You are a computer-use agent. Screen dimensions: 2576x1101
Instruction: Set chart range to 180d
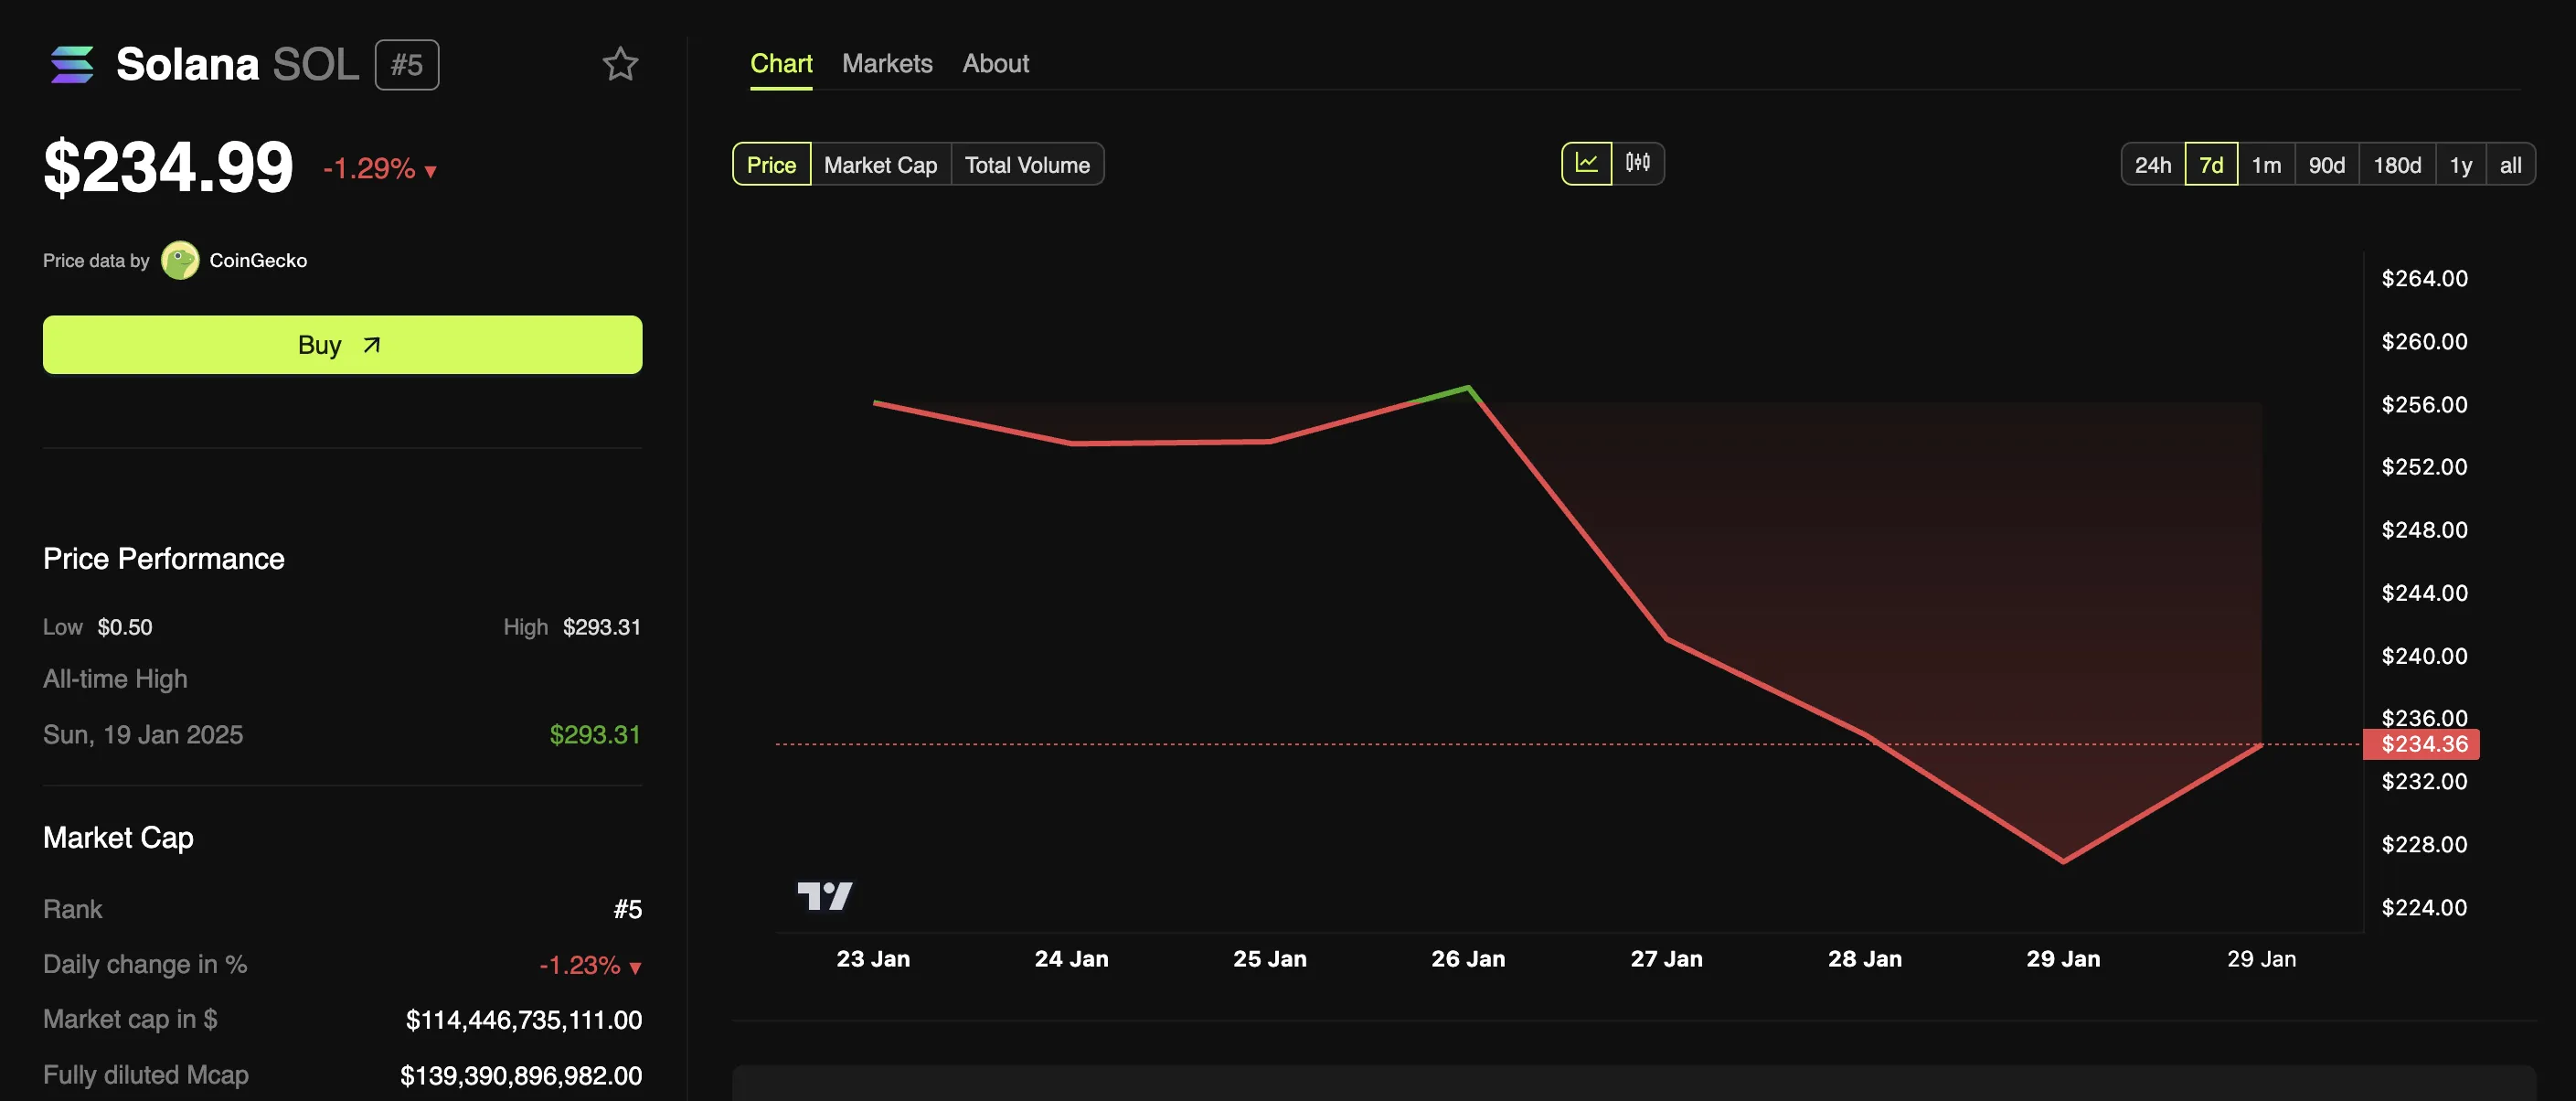[x=2397, y=164]
